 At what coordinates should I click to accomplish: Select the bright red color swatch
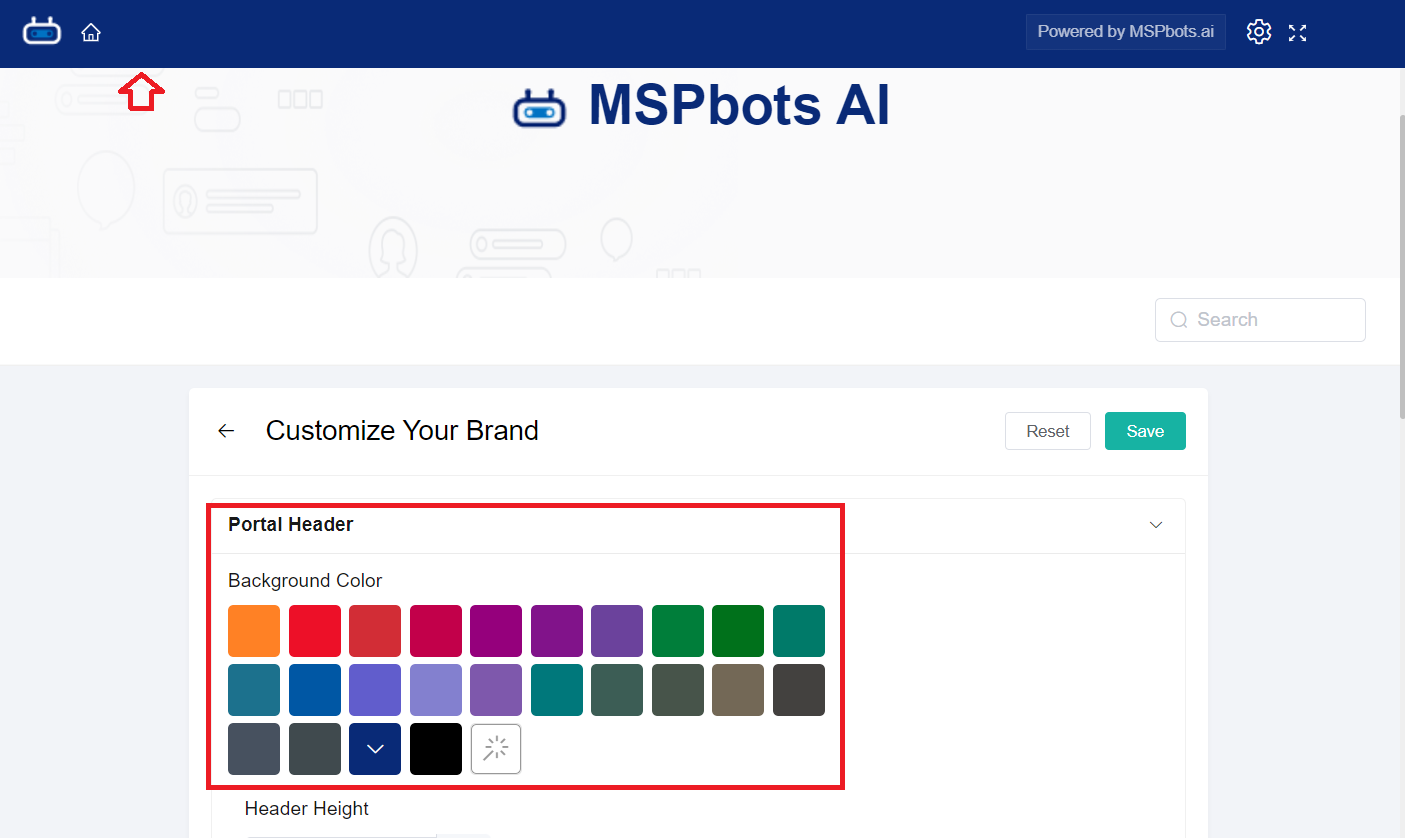315,631
